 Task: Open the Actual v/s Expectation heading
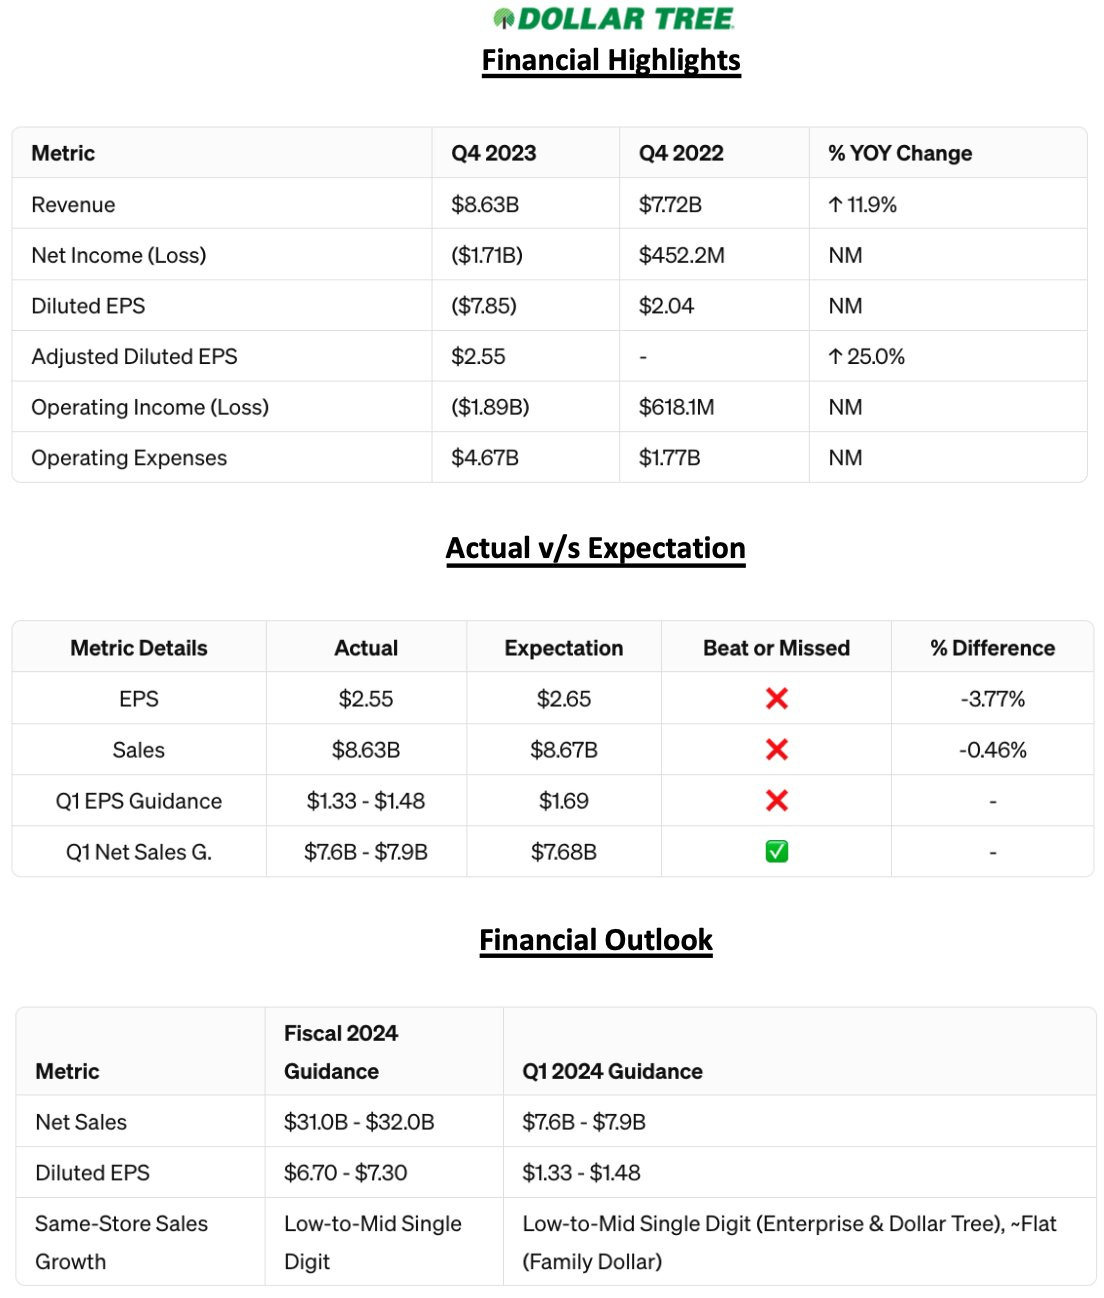(x=595, y=548)
